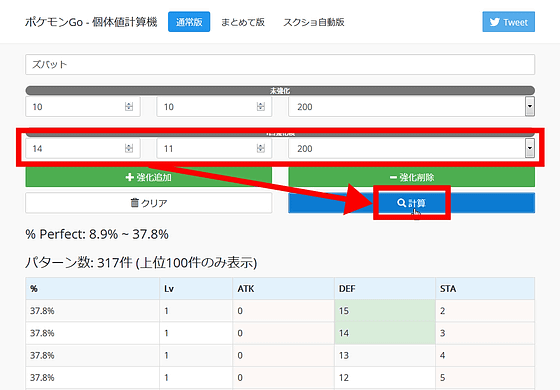Viewport: 560px width, 390px height.
Task: Click the クリア button
Action: tap(149, 203)
